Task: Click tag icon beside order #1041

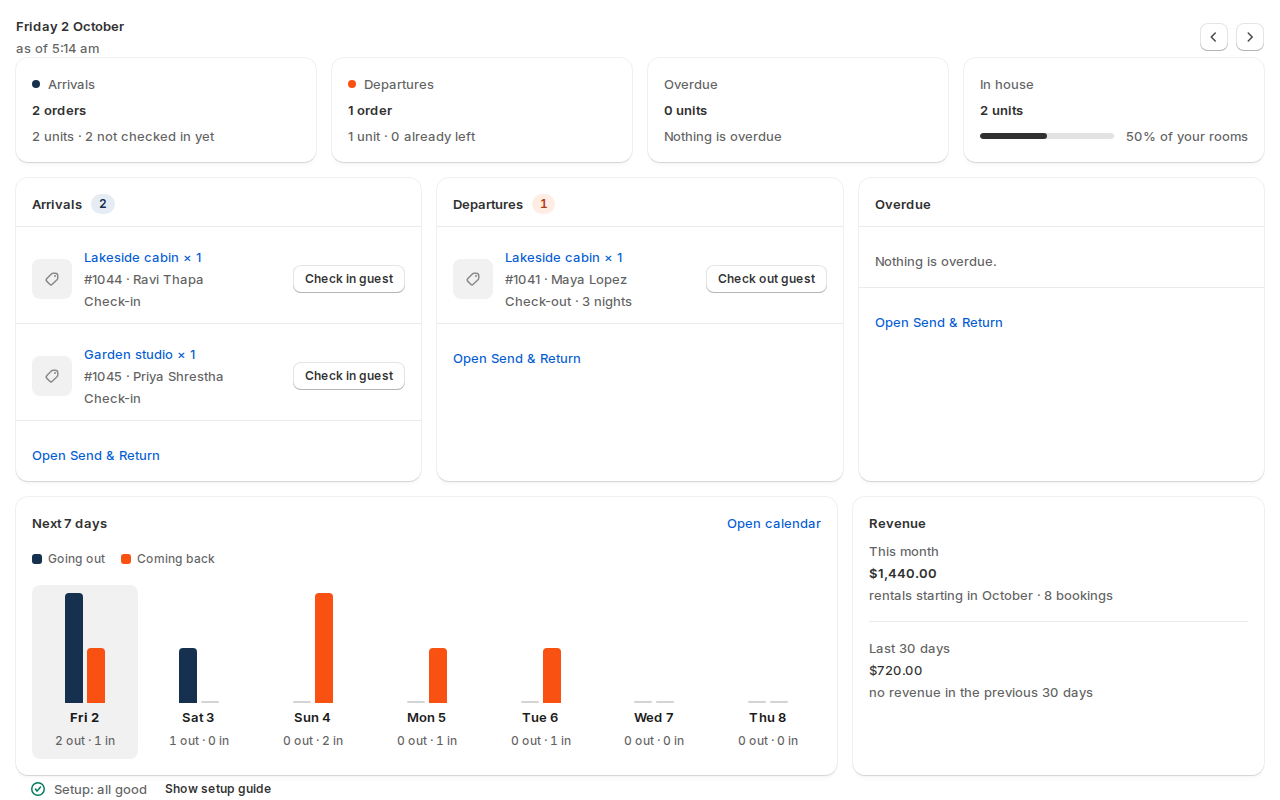Action: (473, 279)
